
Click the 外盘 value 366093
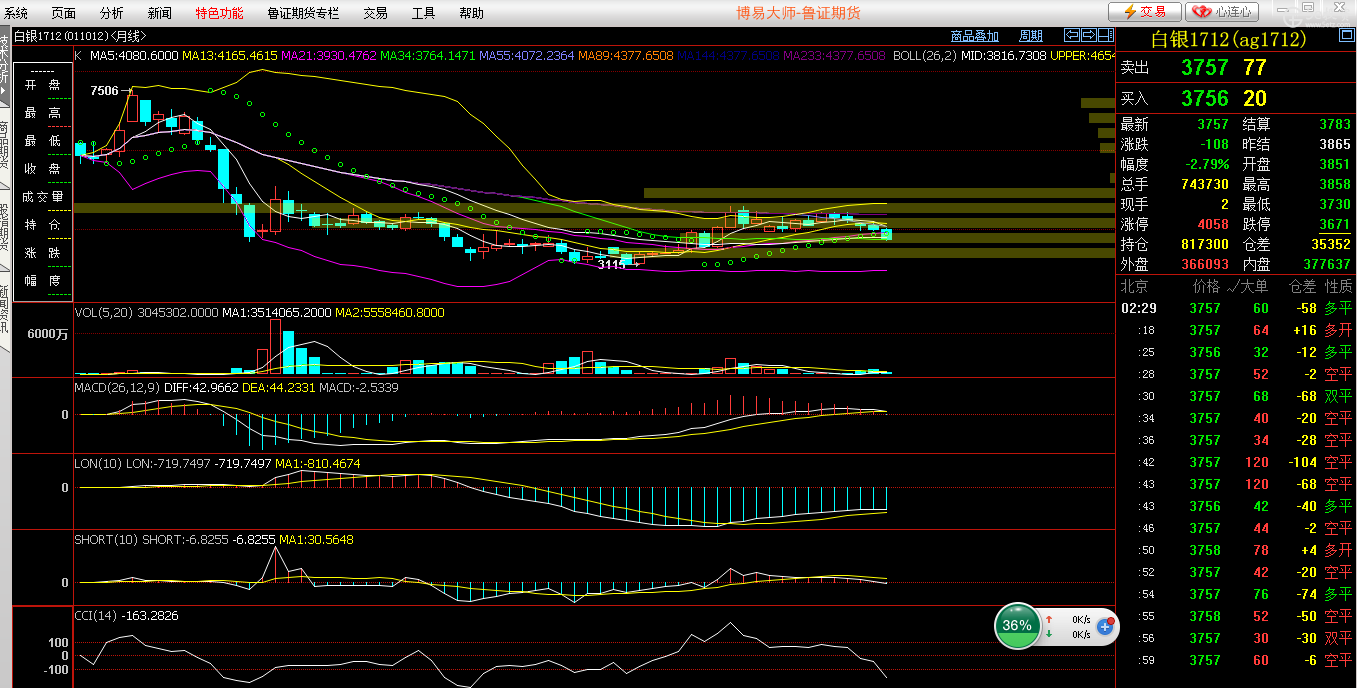1204,264
